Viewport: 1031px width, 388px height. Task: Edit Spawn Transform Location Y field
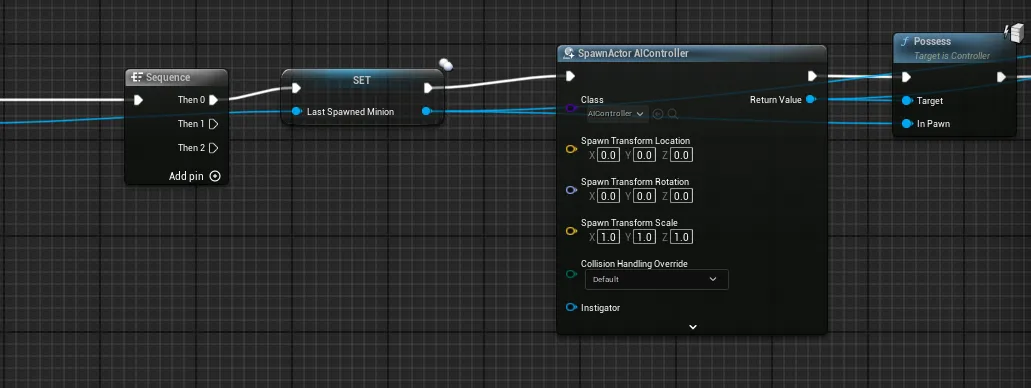645,155
